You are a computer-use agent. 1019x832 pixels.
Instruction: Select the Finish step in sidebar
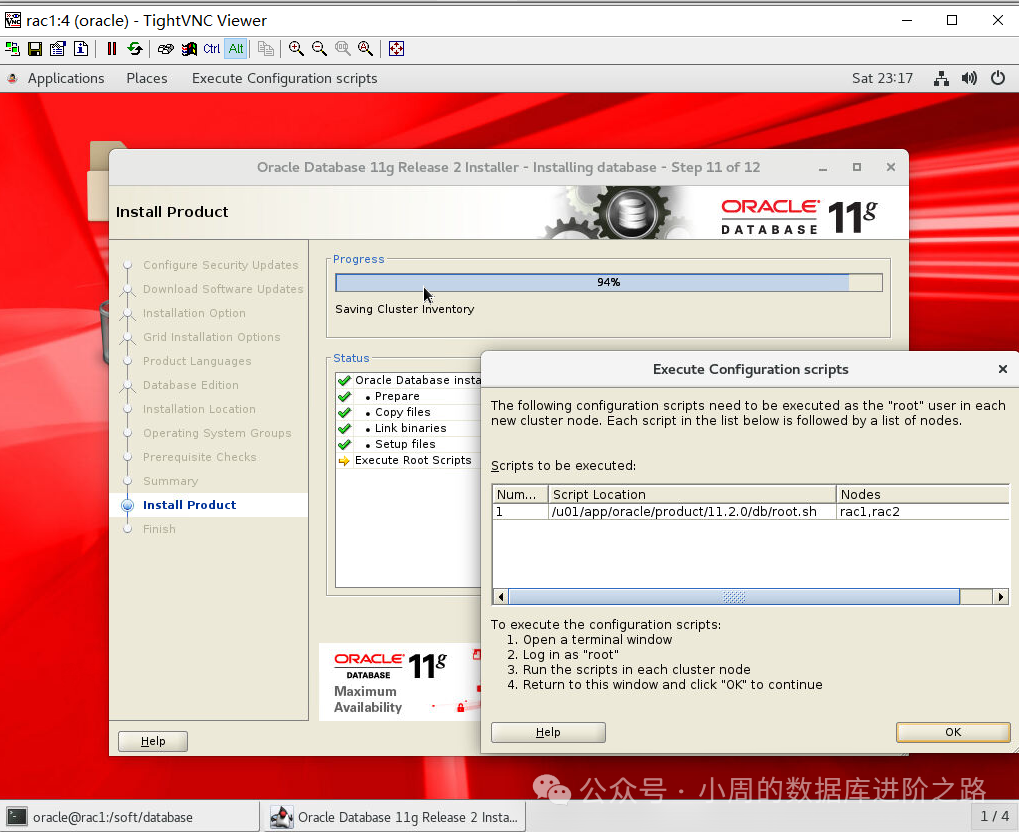159,529
